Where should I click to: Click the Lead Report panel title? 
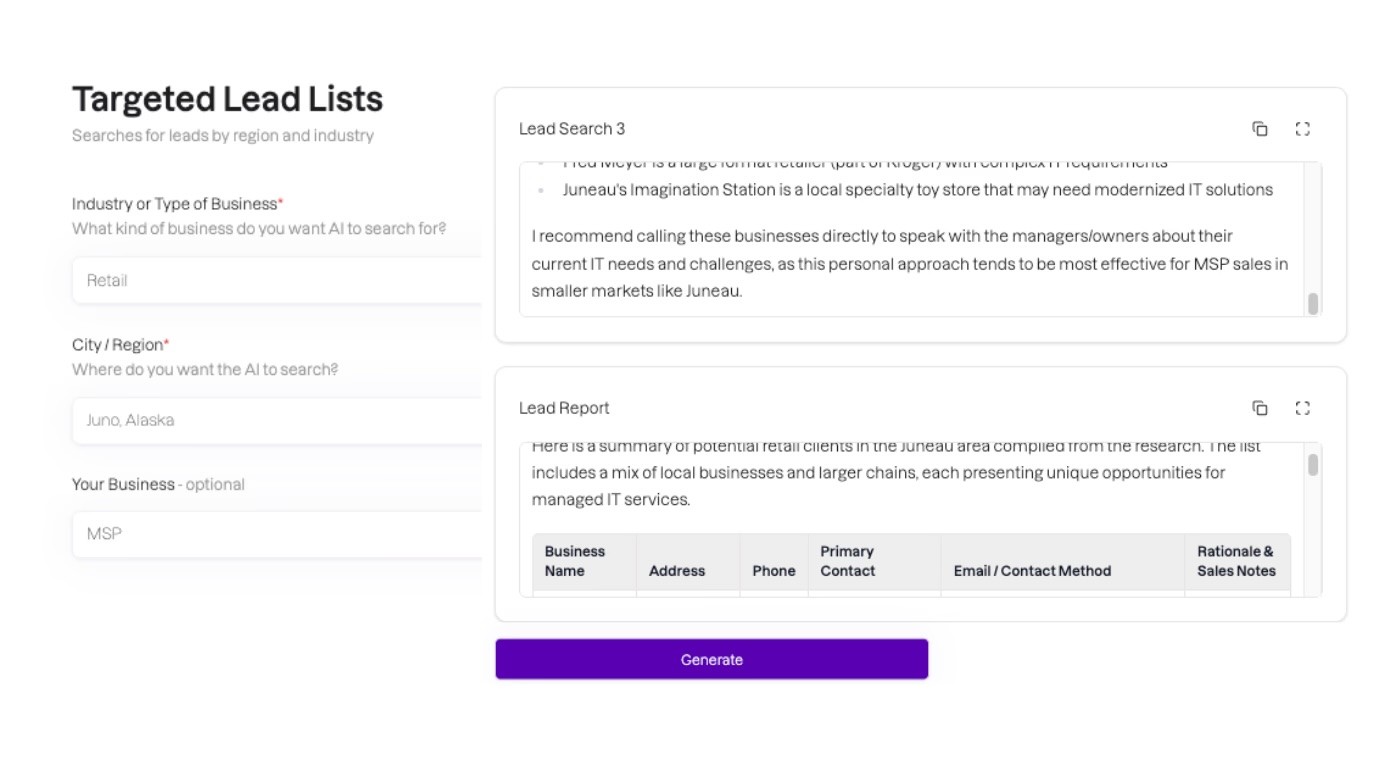point(564,408)
